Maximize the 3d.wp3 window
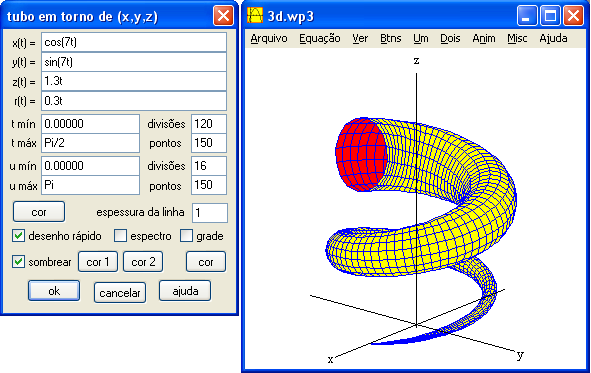Screen dimensions: 591x373 [x=550, y=16]
